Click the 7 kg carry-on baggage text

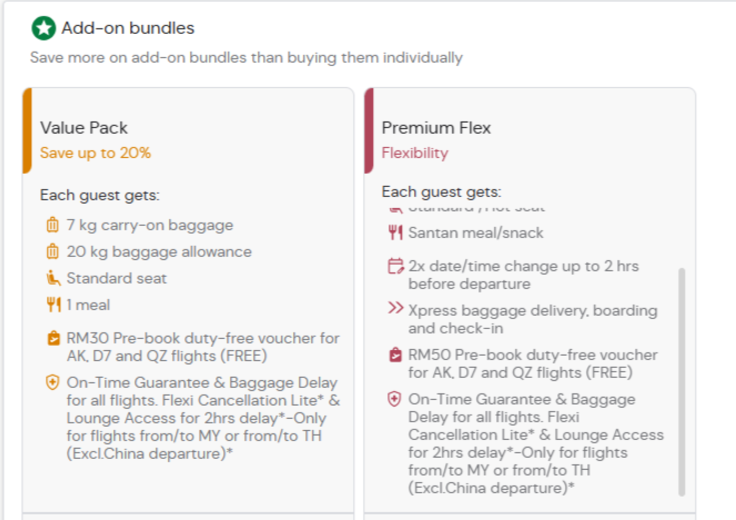click(x=150, y=225)
